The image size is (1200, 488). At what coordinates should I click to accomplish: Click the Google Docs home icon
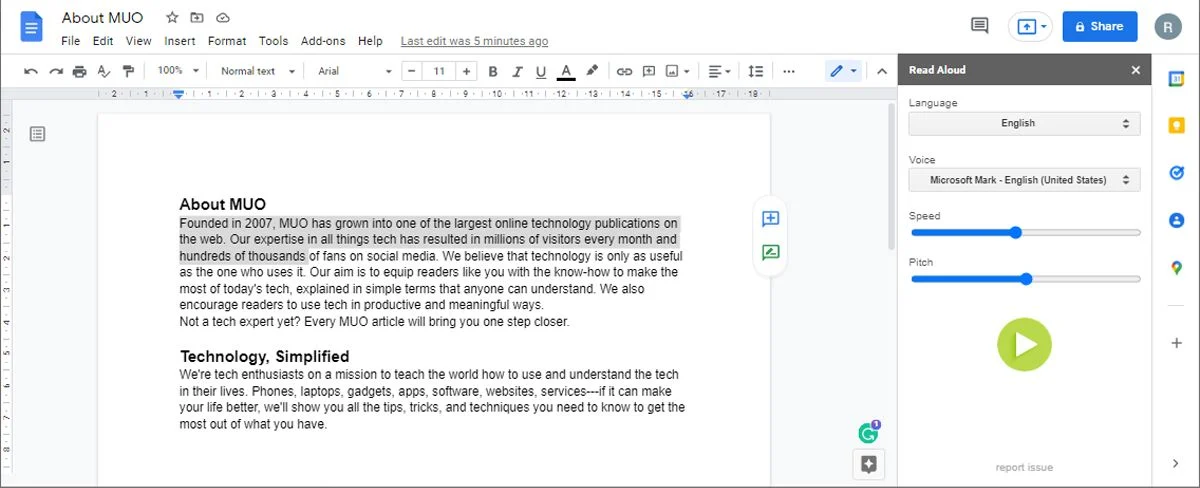31,27
